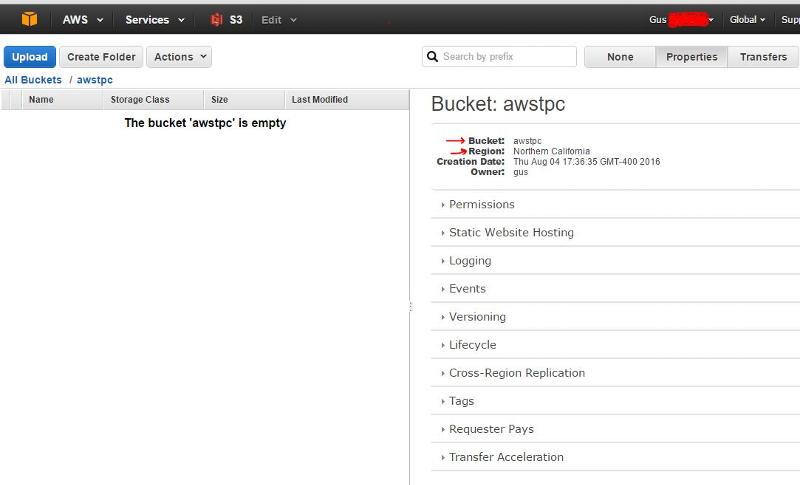Click Create Folder button
Screen dimensions: 800x485
101,57
